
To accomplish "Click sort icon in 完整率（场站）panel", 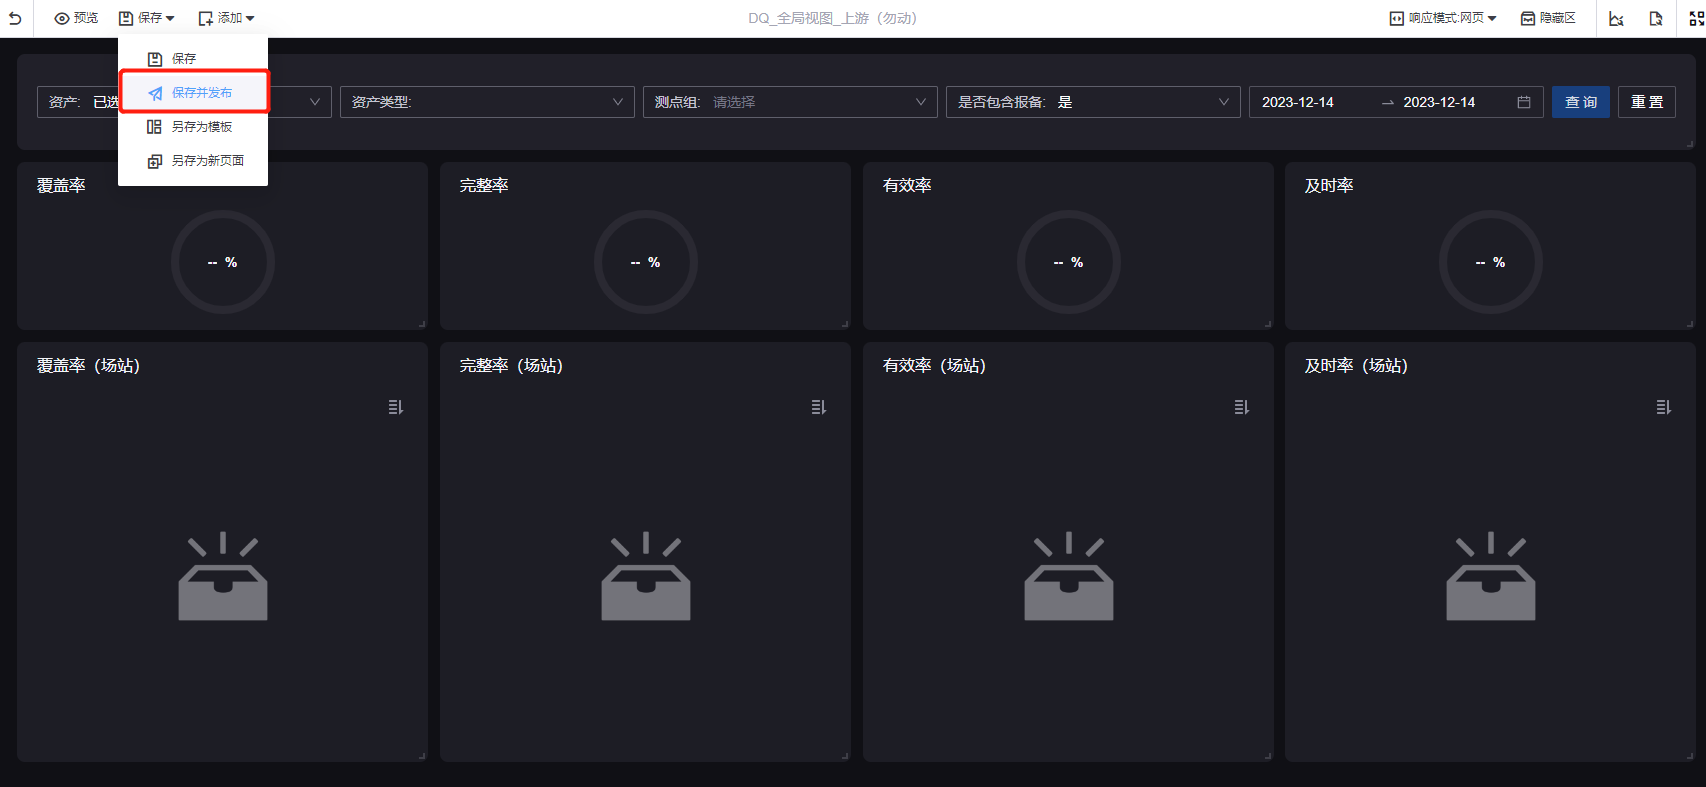I will 819,407.
